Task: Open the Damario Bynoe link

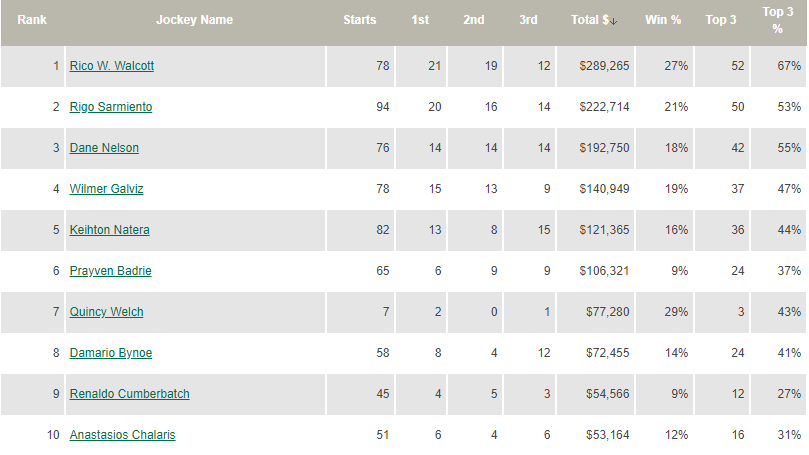Action: click(111, 353)
